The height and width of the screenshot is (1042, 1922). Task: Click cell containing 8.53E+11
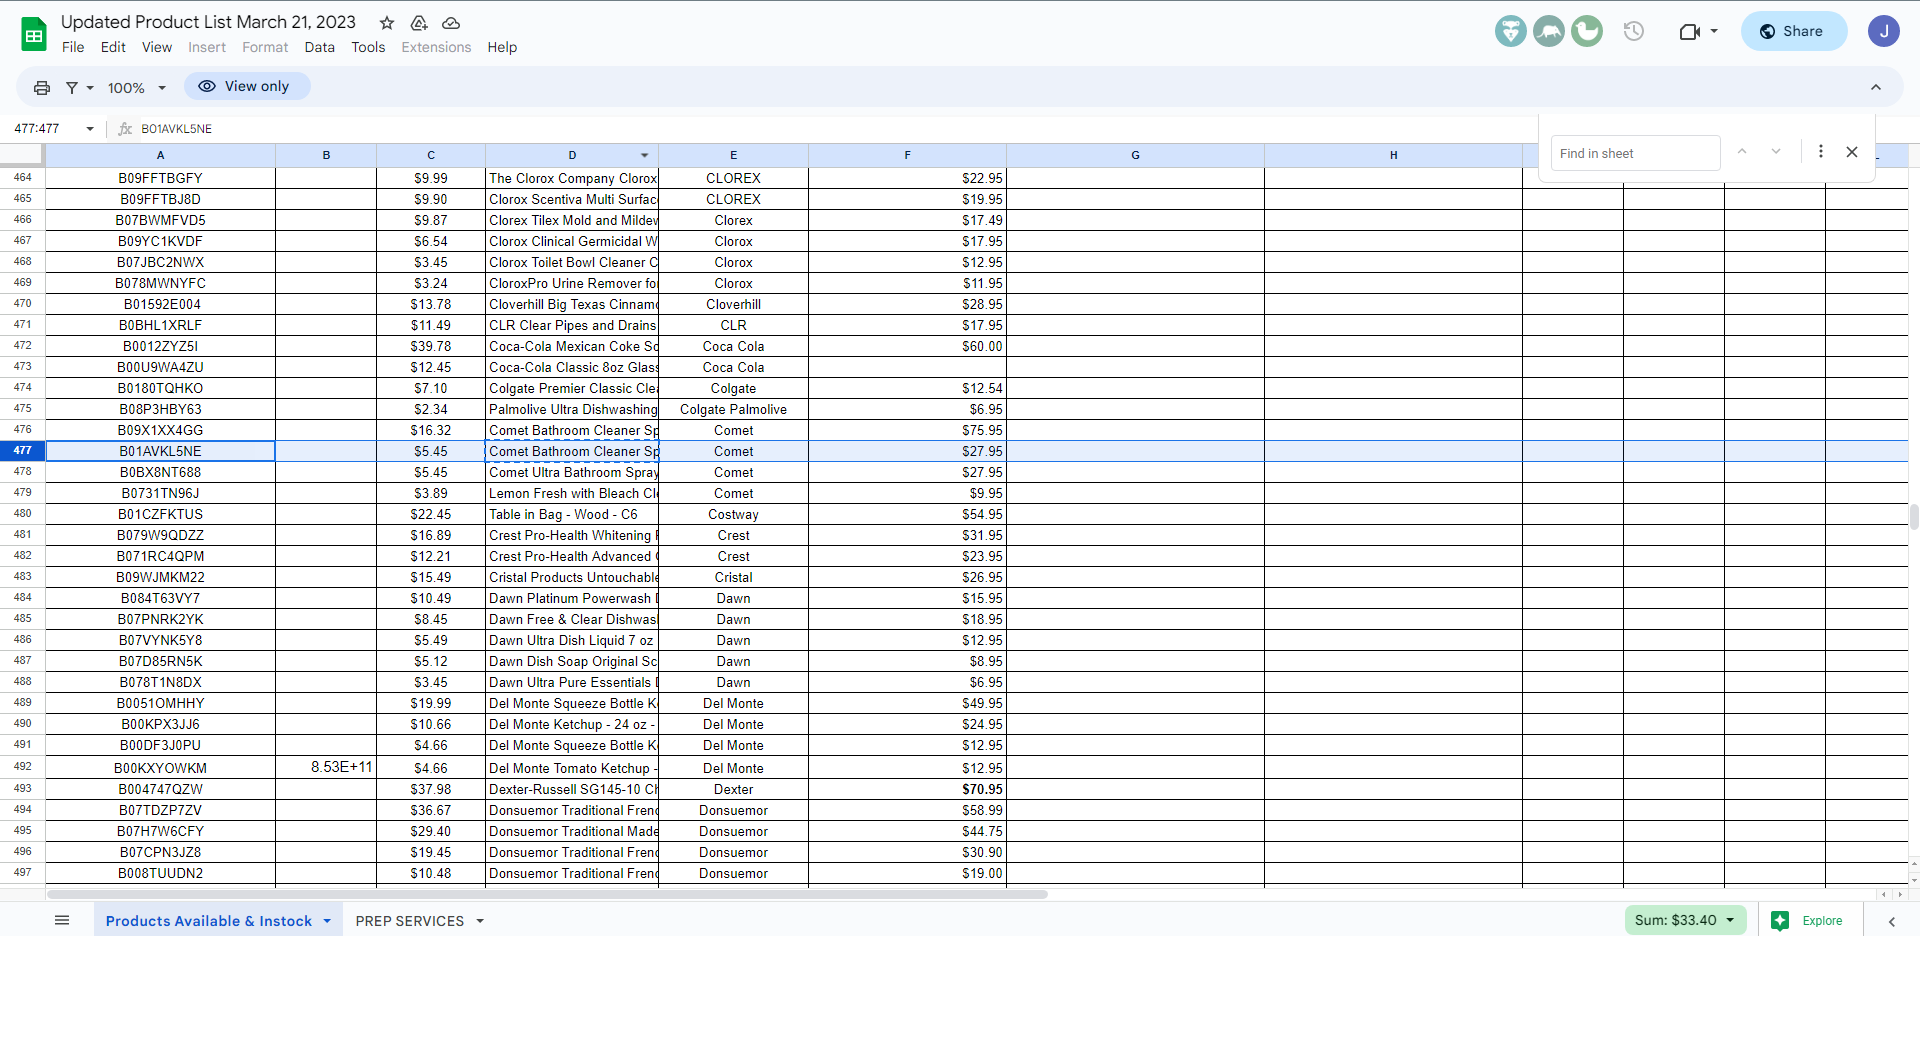(x=326, y=767)
